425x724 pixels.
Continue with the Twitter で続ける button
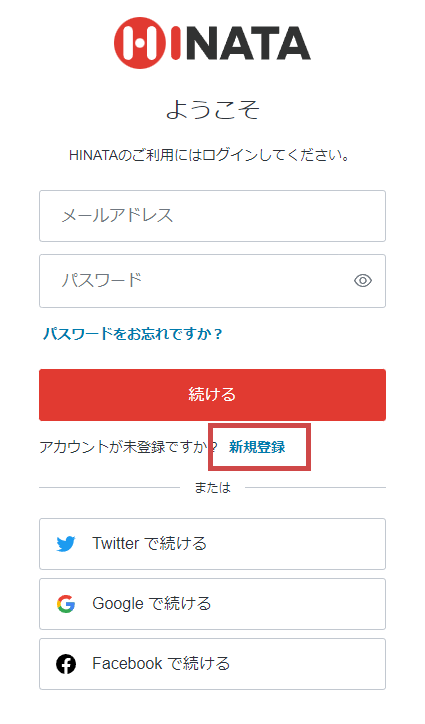[x=212, y=544]
